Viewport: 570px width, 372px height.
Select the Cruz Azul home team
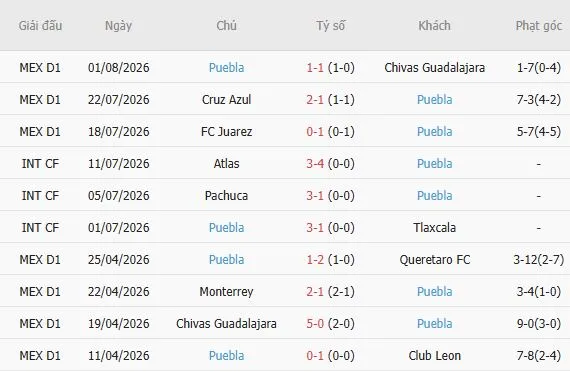[x=226, y=100]
